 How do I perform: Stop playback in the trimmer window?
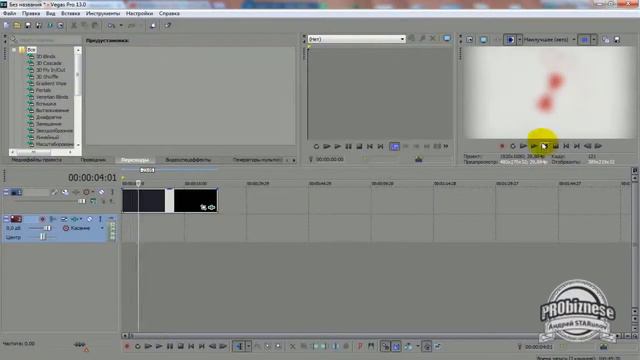click(359, 146)
